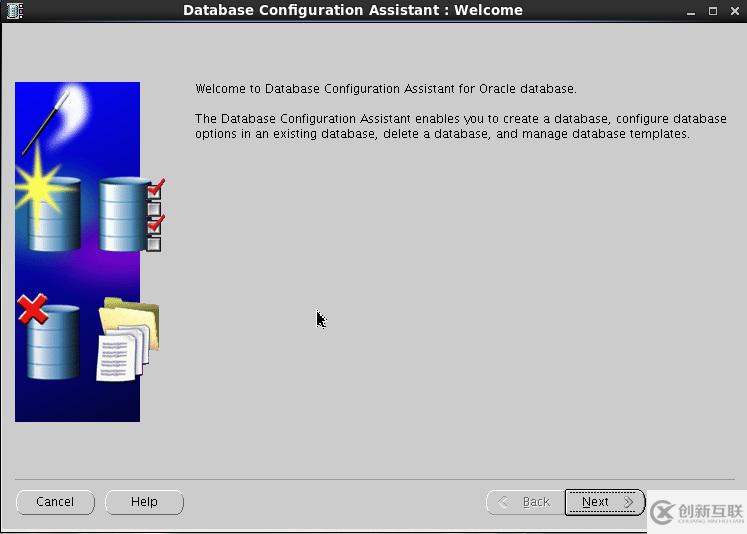Click the watermark logo in bottom-right corner

[697, 512]
